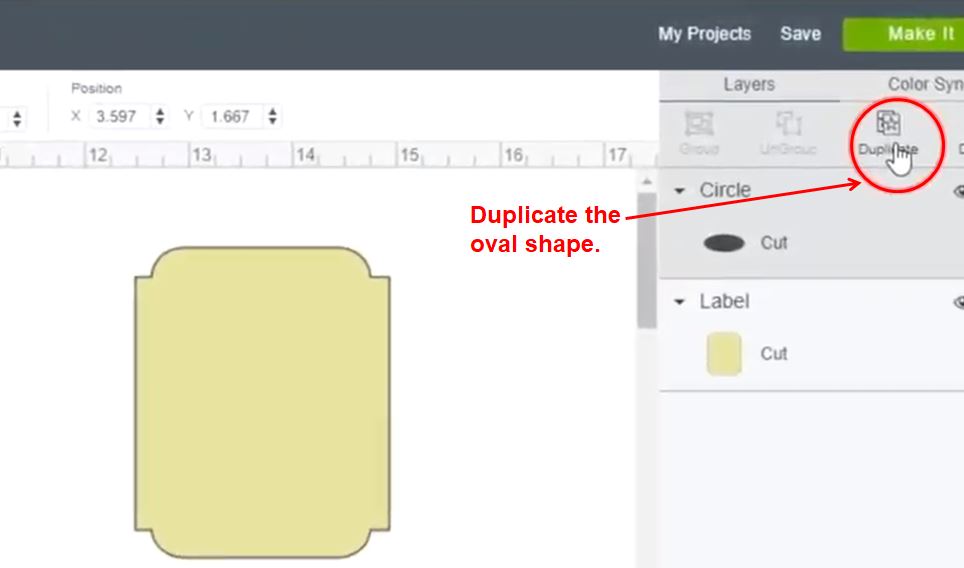Open My Projects

[x=705, y=34]
